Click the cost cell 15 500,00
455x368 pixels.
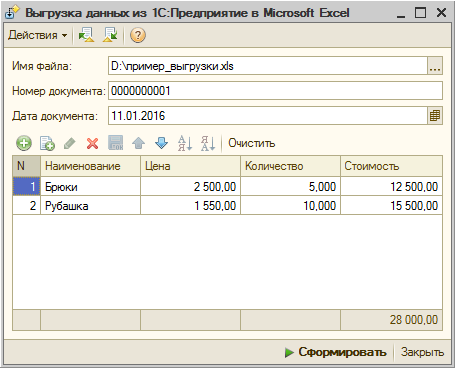[392, 205]
